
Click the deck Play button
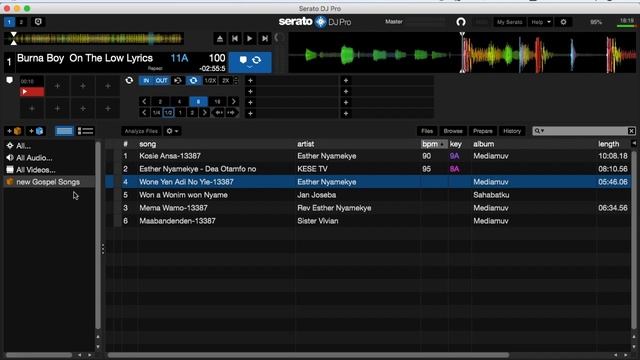(x=249, y=39)
